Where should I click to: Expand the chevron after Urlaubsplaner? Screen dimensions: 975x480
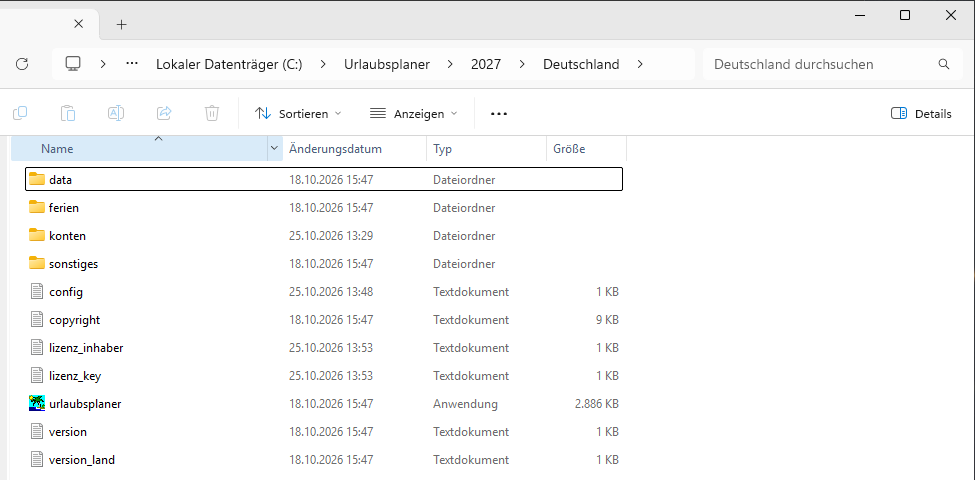[450, 64]
